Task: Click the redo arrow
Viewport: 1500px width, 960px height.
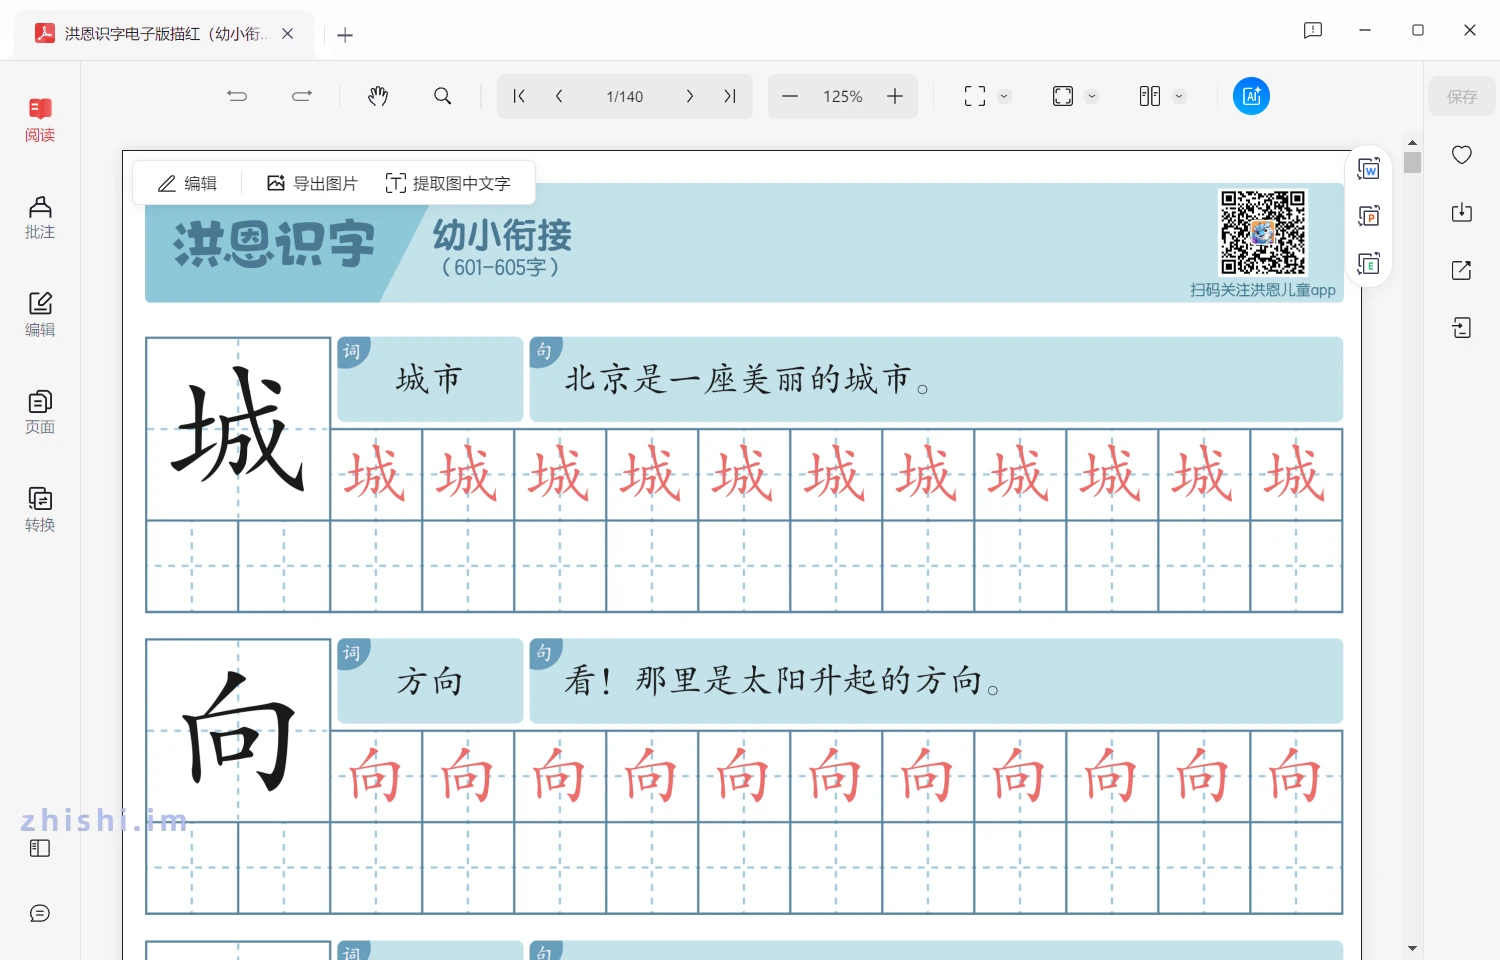Action: 302,96
